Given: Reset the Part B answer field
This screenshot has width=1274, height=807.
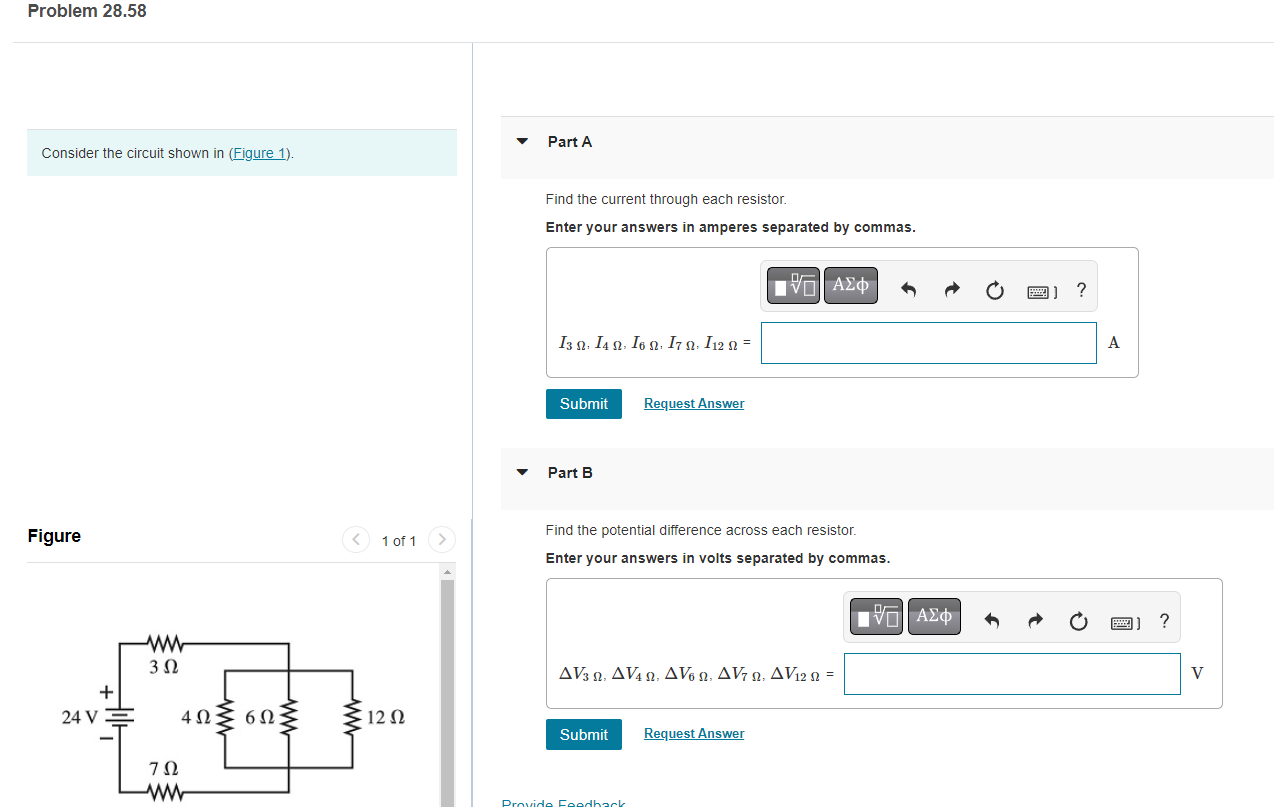Looking at the screenshot, I should click(1078, 621).
